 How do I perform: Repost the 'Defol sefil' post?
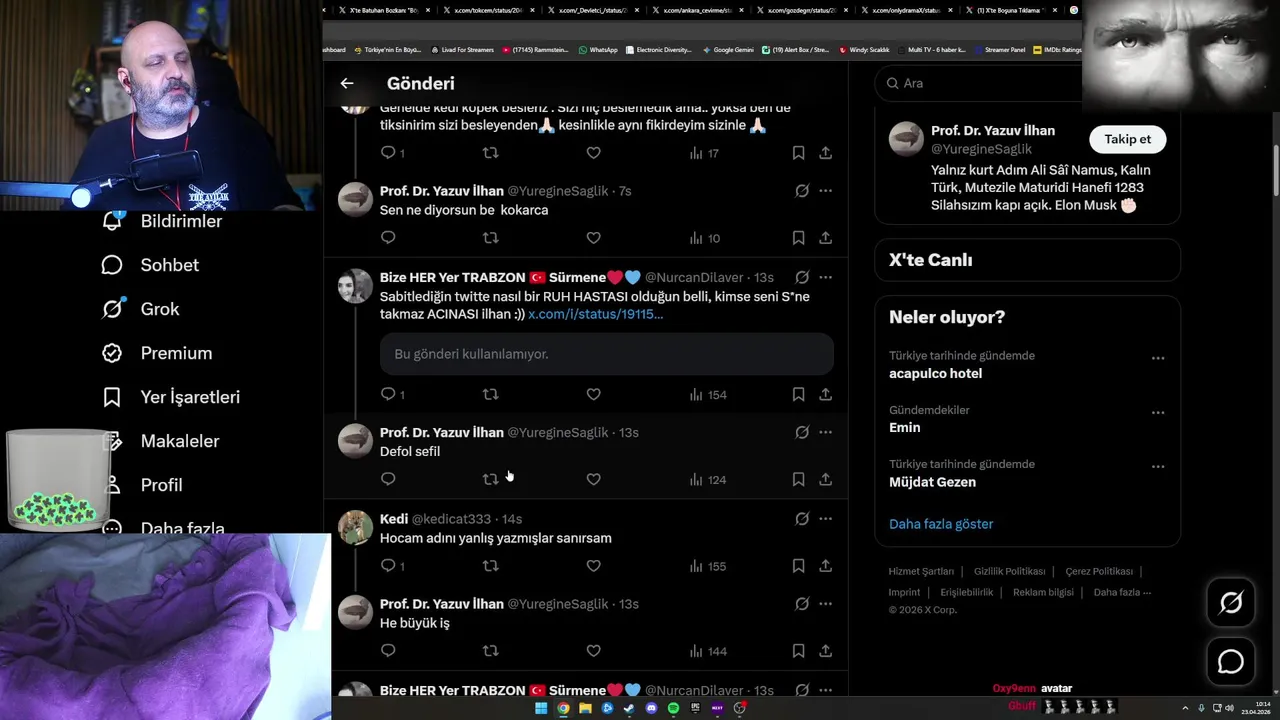click(490, 479)
